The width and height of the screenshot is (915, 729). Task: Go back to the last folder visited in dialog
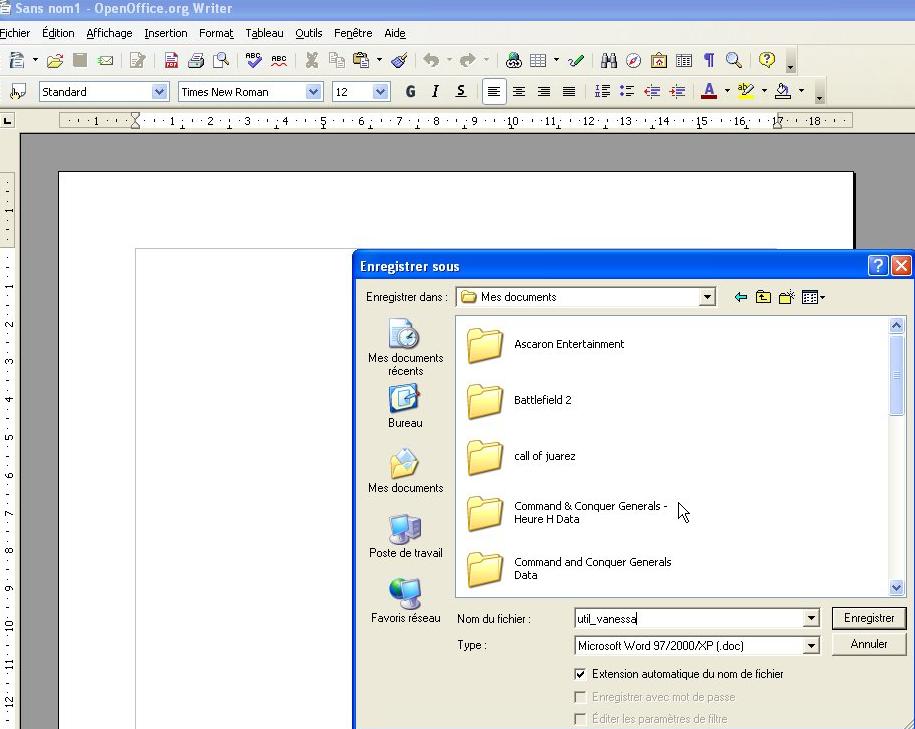pyautogui.click(x=741, y=297)
